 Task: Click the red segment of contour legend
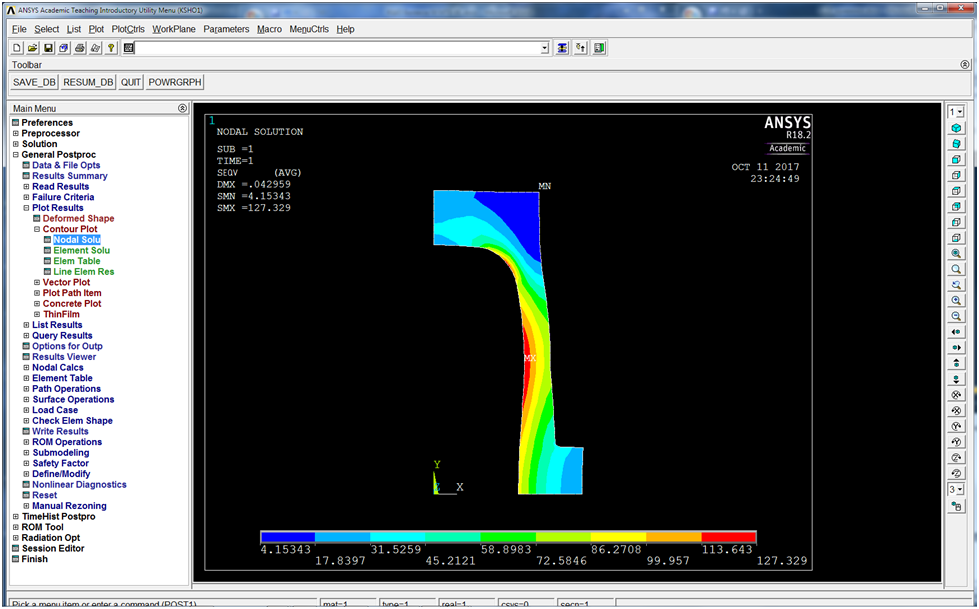coord(728,537)
